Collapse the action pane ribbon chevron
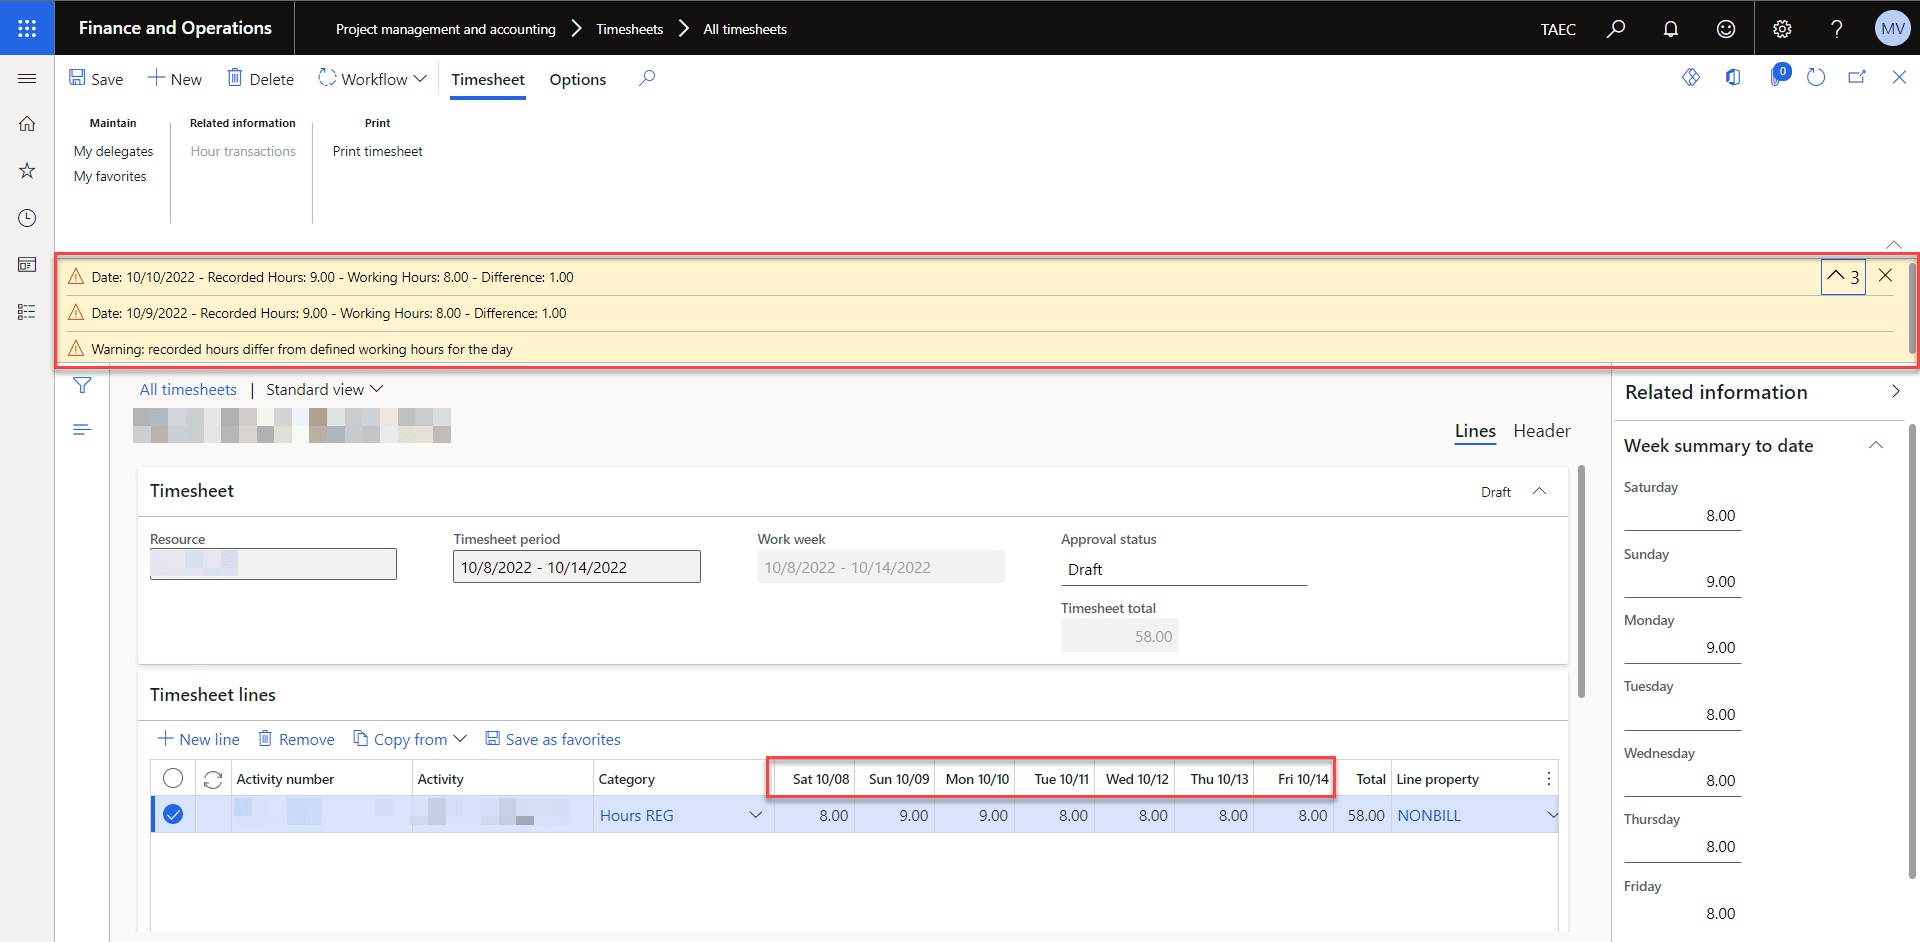Screen dimensions: 1920x942 pos(1894,244)
